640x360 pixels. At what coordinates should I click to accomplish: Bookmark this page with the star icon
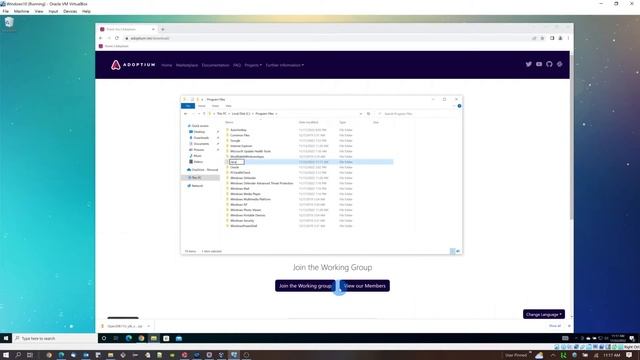tap(542, 38)
